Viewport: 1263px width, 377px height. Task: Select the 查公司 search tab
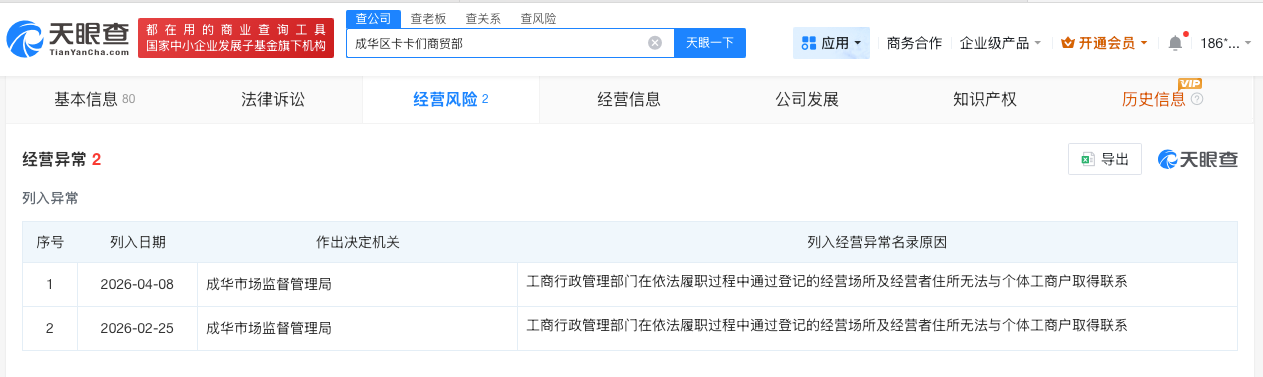point(374,18)
